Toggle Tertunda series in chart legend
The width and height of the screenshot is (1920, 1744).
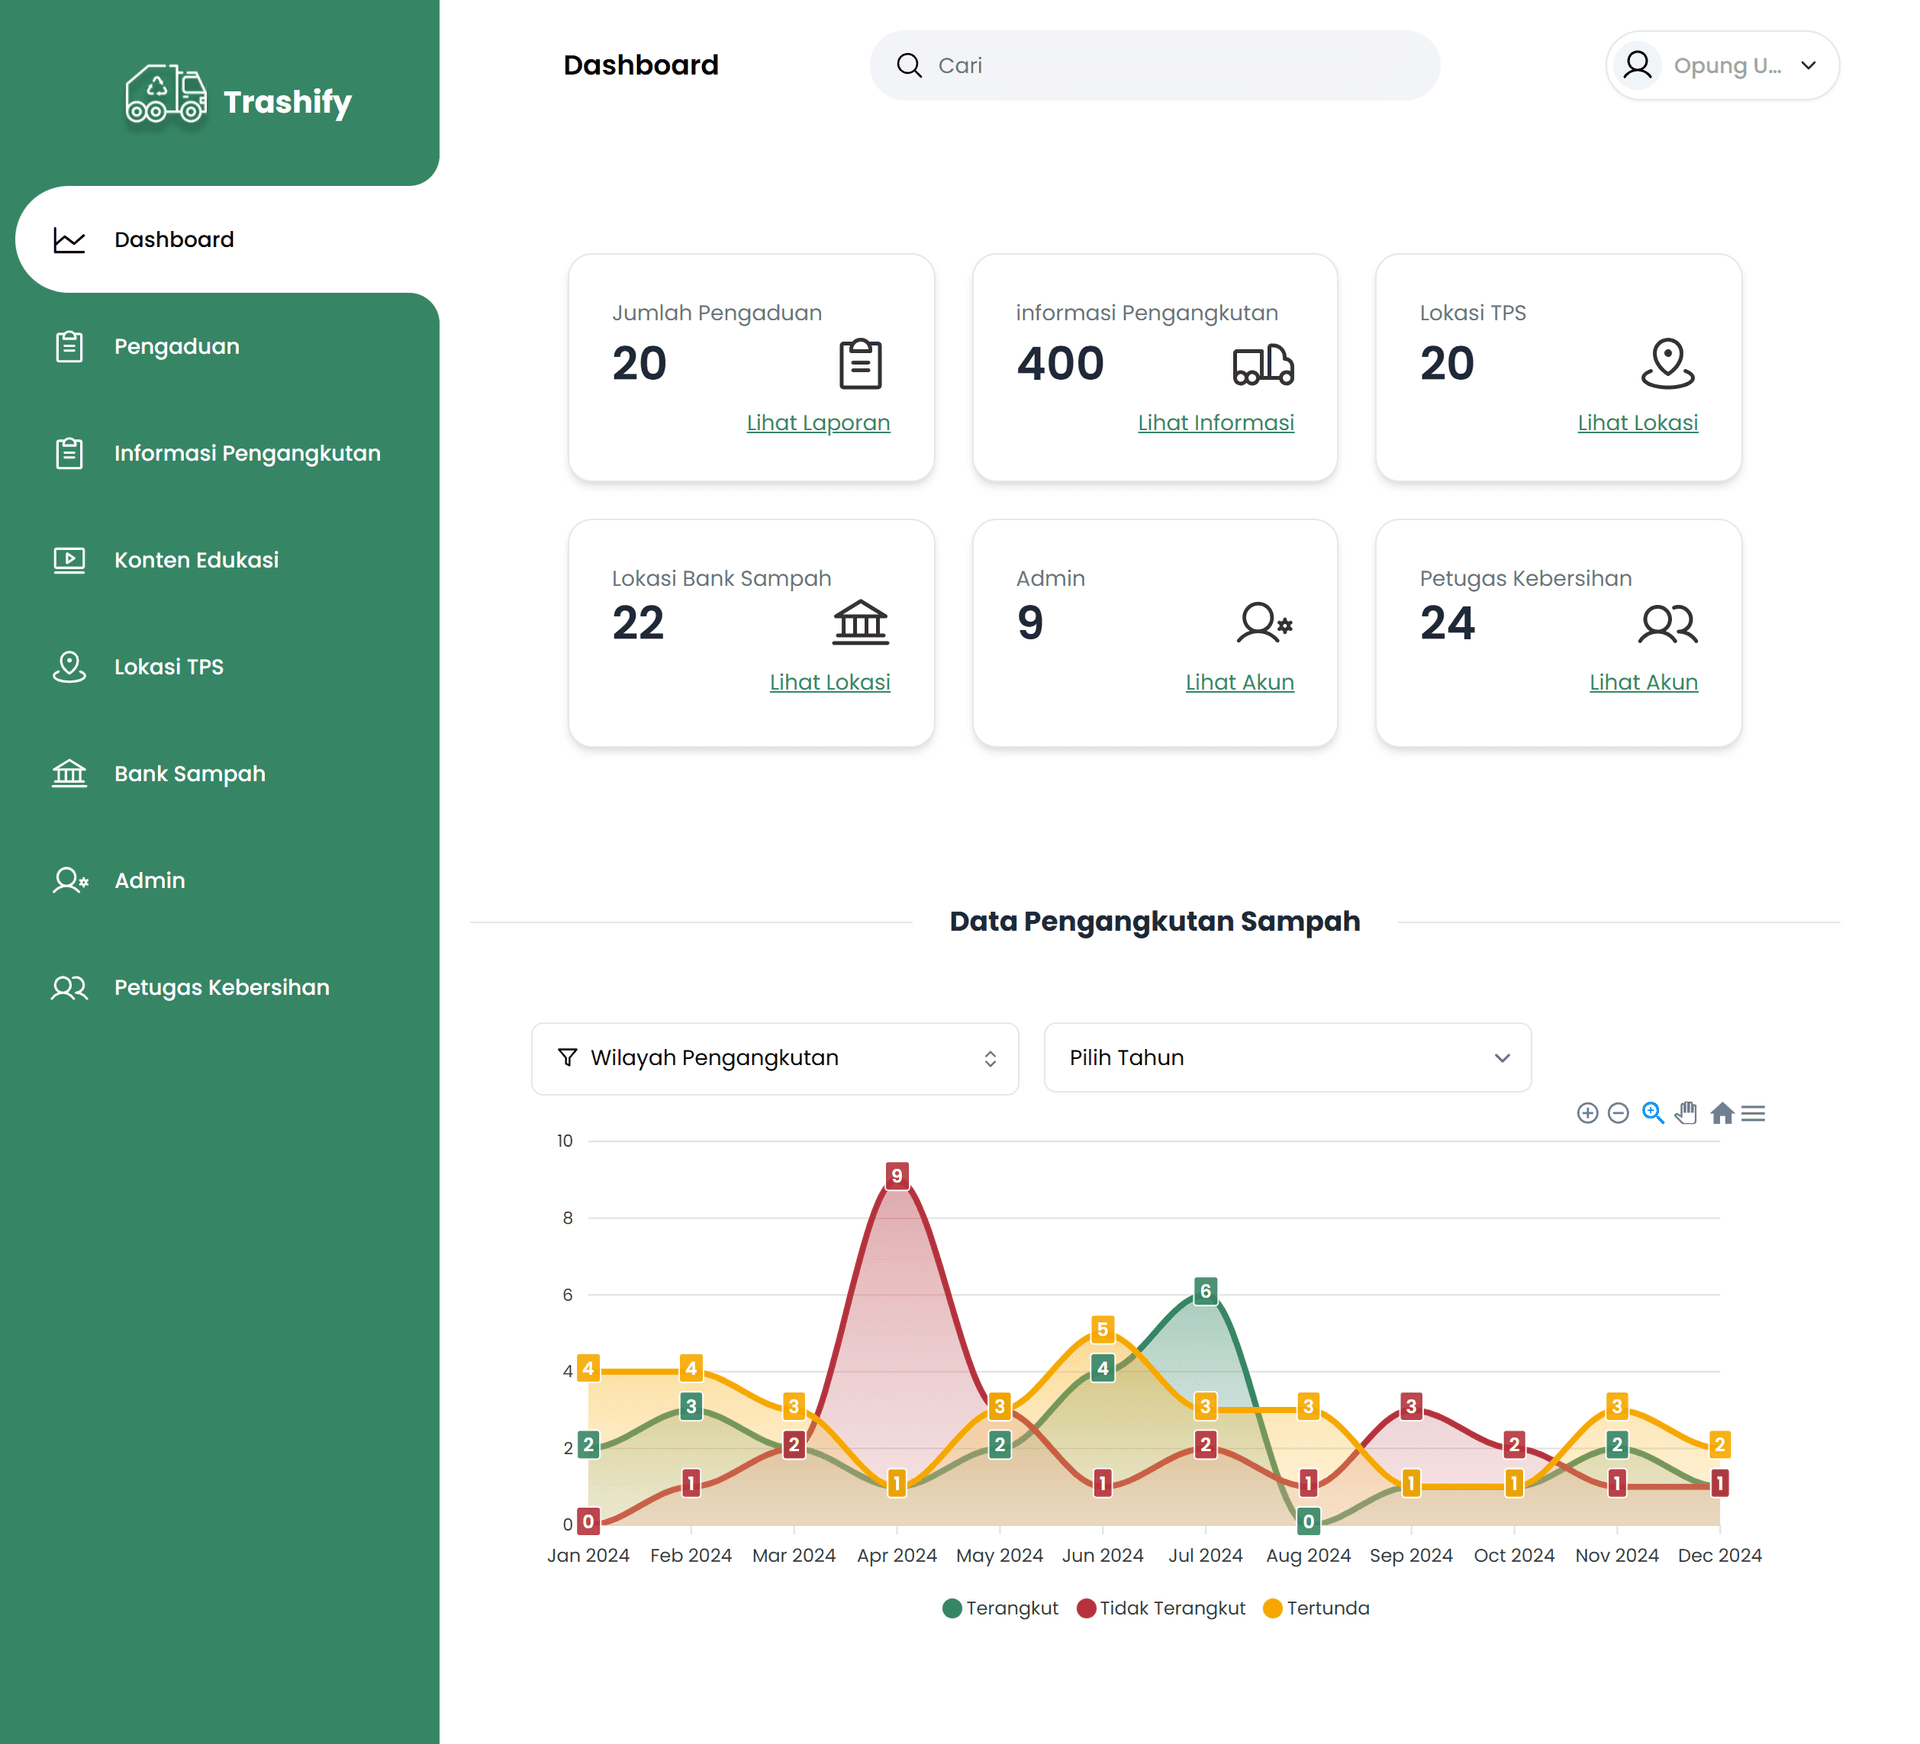pyautogui.click(x=1316, y=1608)
